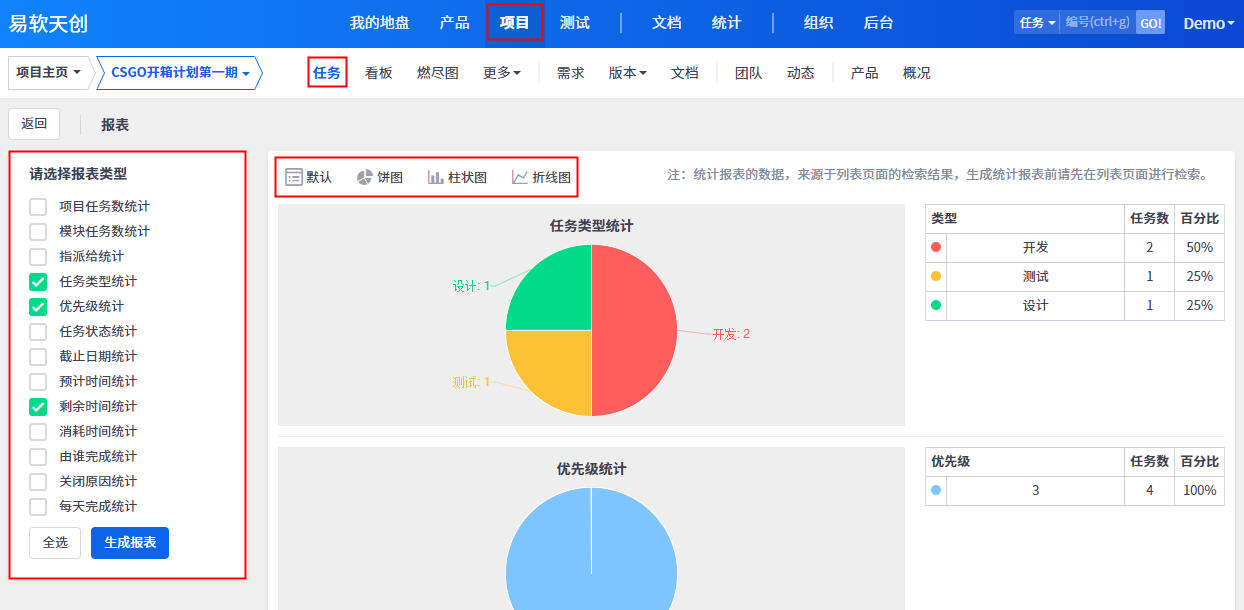Click red 开发 legend dot
Screen dimensions: 1244x610
(936, 247)
